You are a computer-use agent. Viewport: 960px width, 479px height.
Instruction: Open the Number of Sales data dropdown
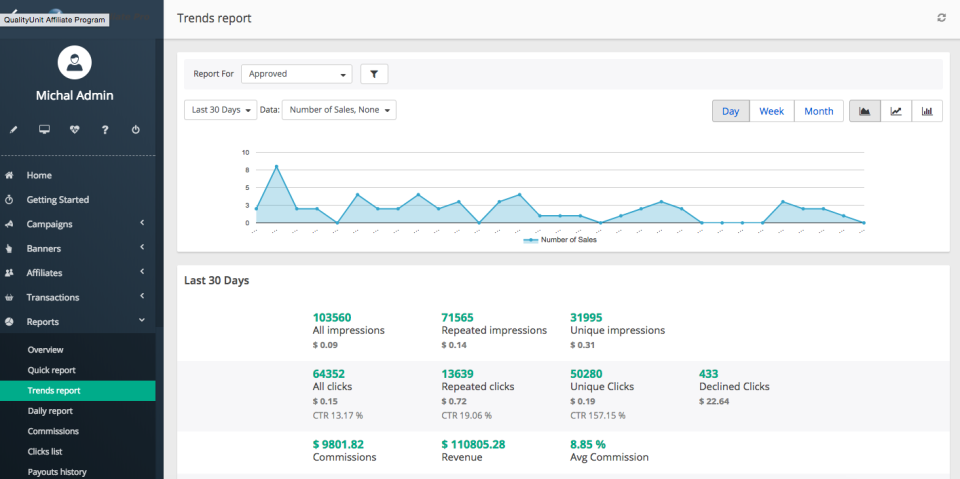click(339, 110)
